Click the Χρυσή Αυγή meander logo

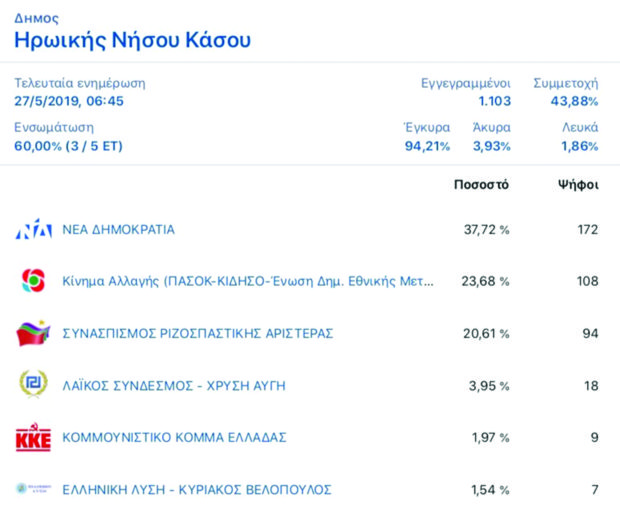[x=33, y=385]
